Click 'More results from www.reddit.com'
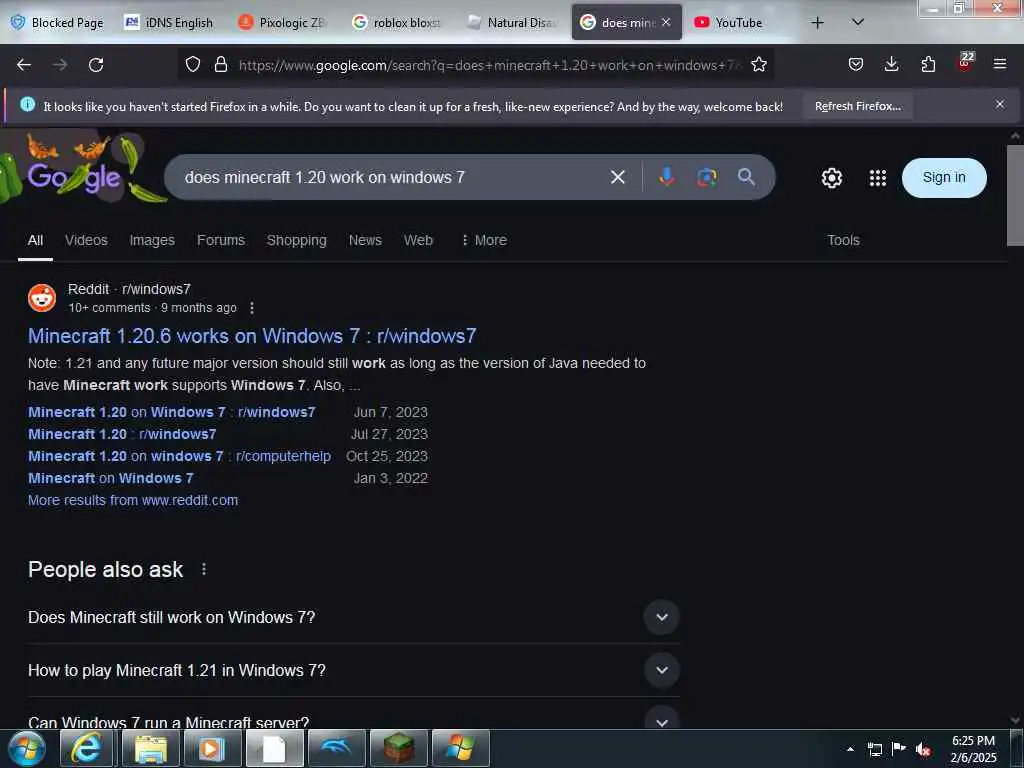Image resolution: width=1024 pixels, height=768 pixels. coord(133,500)
